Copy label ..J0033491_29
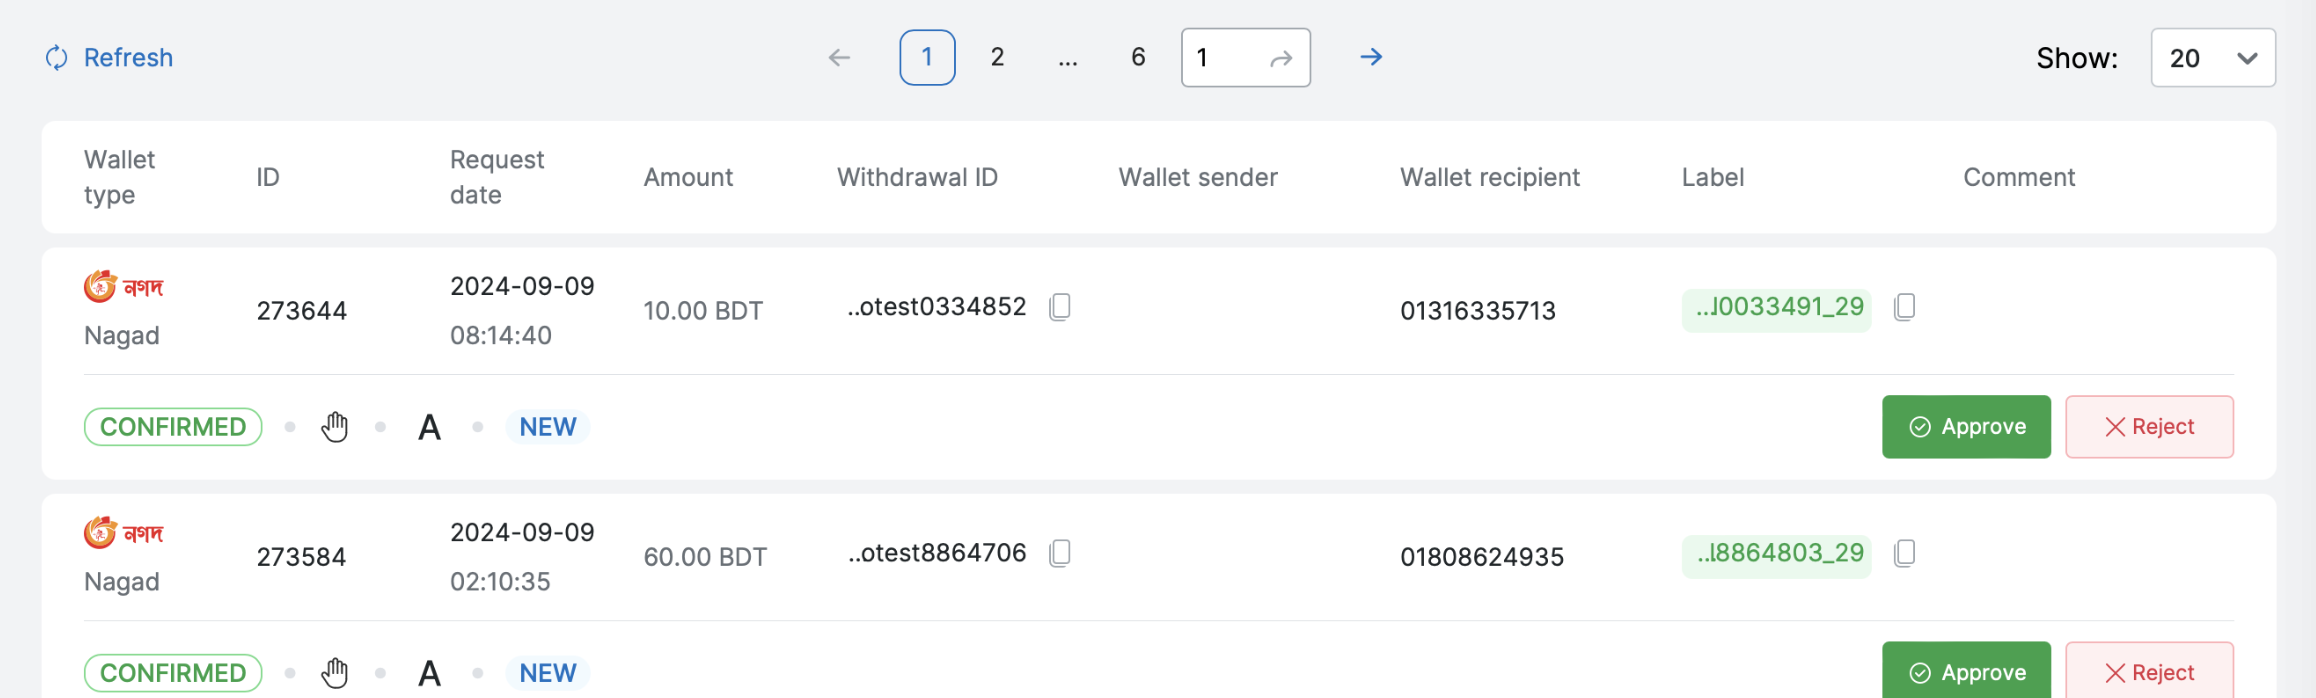Screen dimensions: 2316x698 click(1905, 307)
